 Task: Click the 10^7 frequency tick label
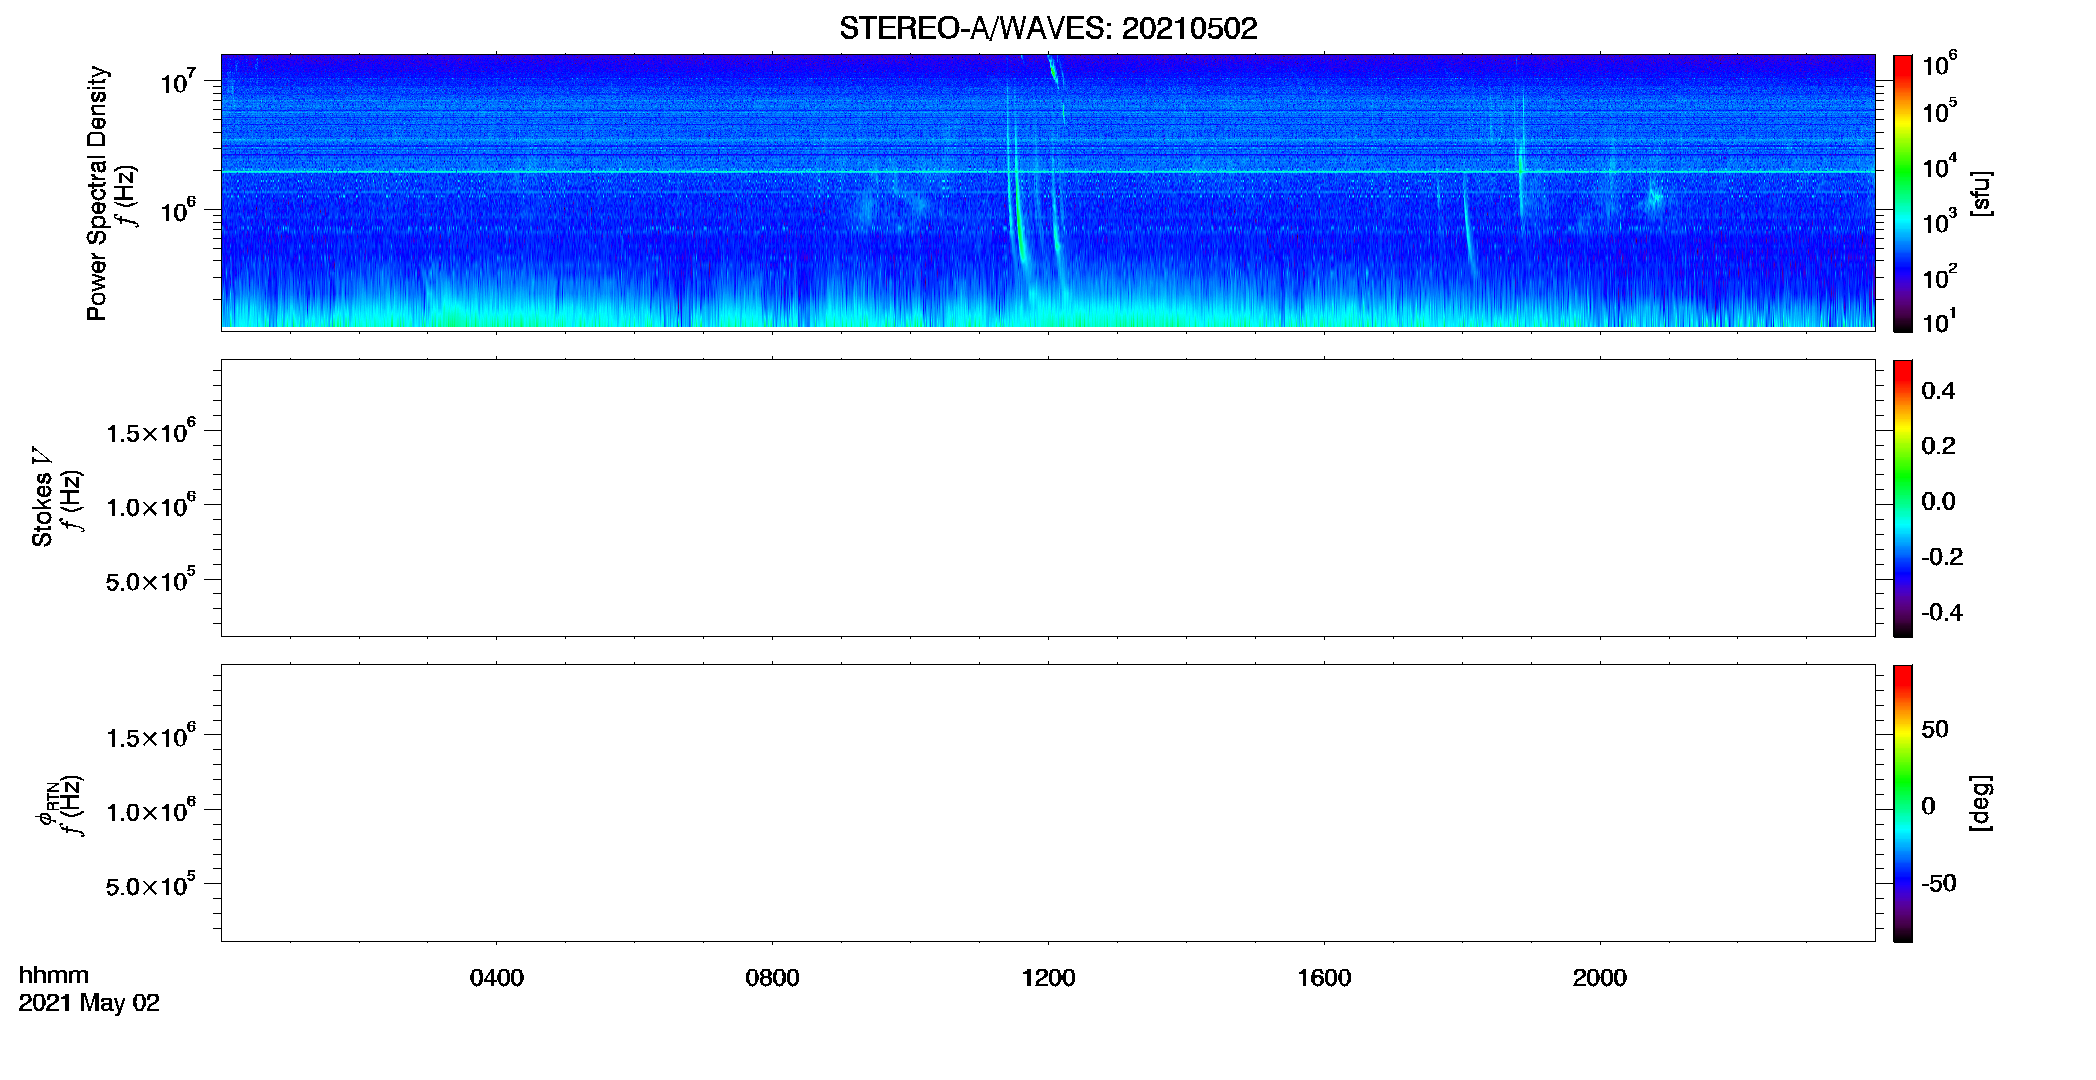tap(178, 82)
